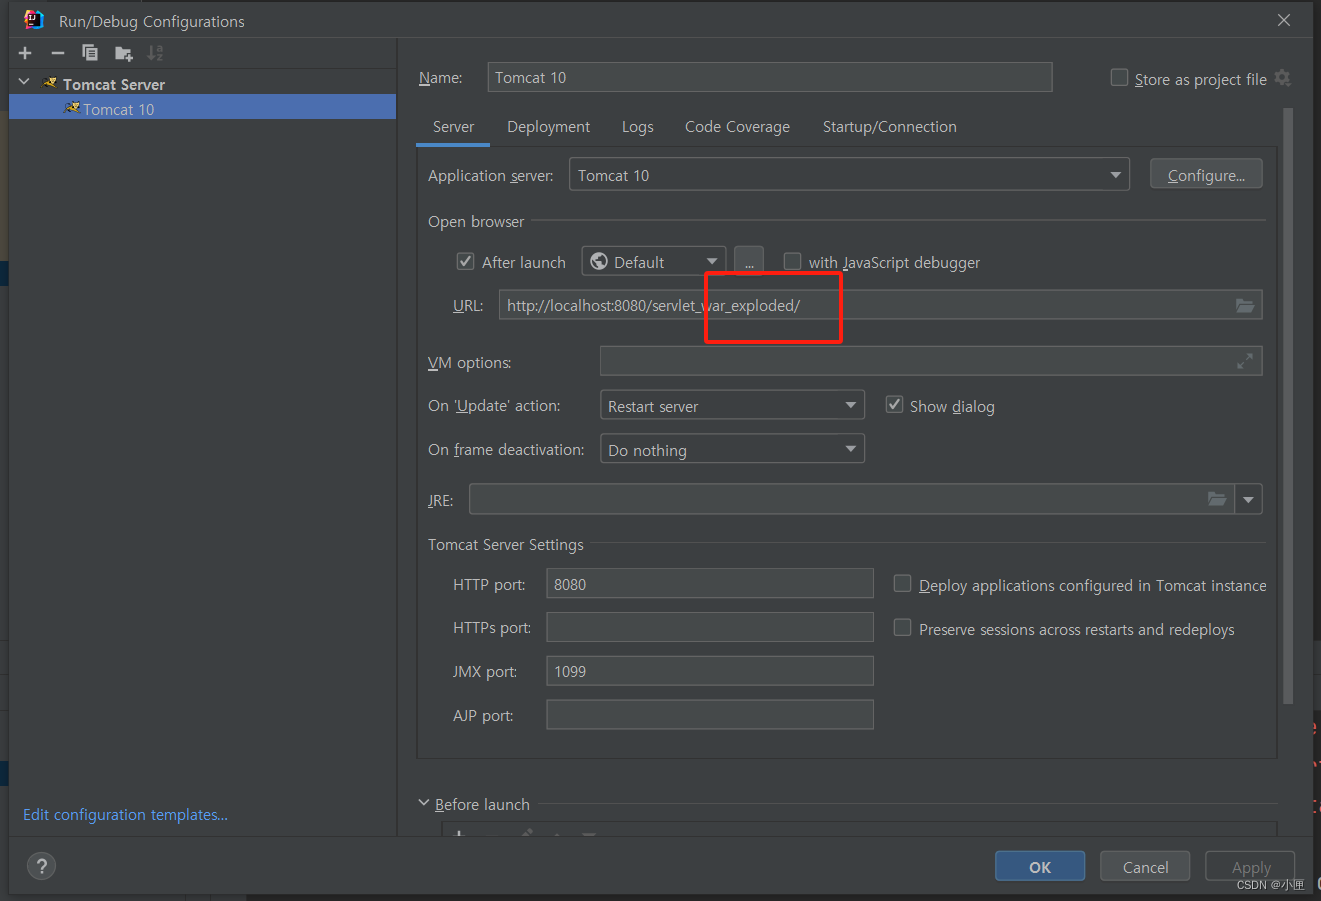Enable with JavaScript debugger checkbox
This screenshot has width=1321, height=901.
[792, 261]
